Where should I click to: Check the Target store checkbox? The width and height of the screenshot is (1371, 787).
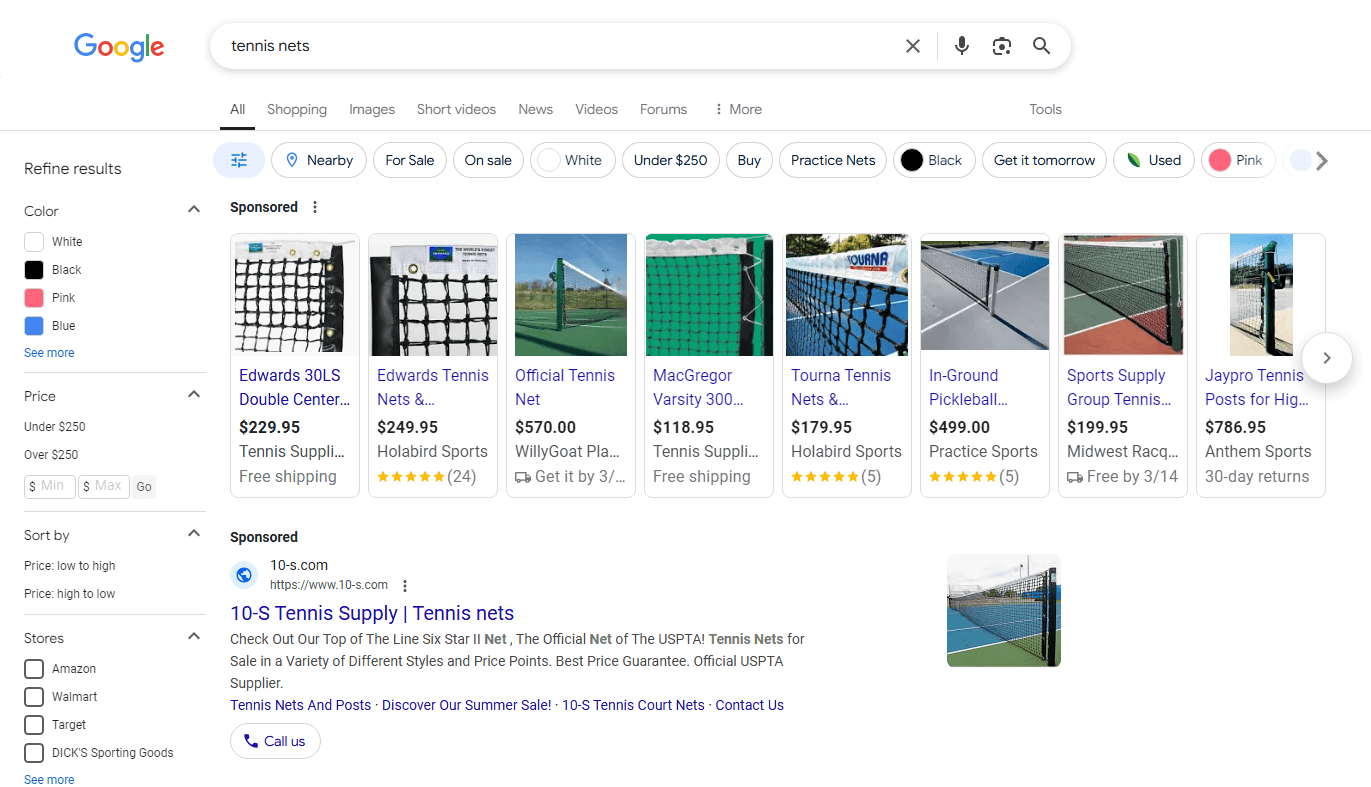tap(34, 725)
